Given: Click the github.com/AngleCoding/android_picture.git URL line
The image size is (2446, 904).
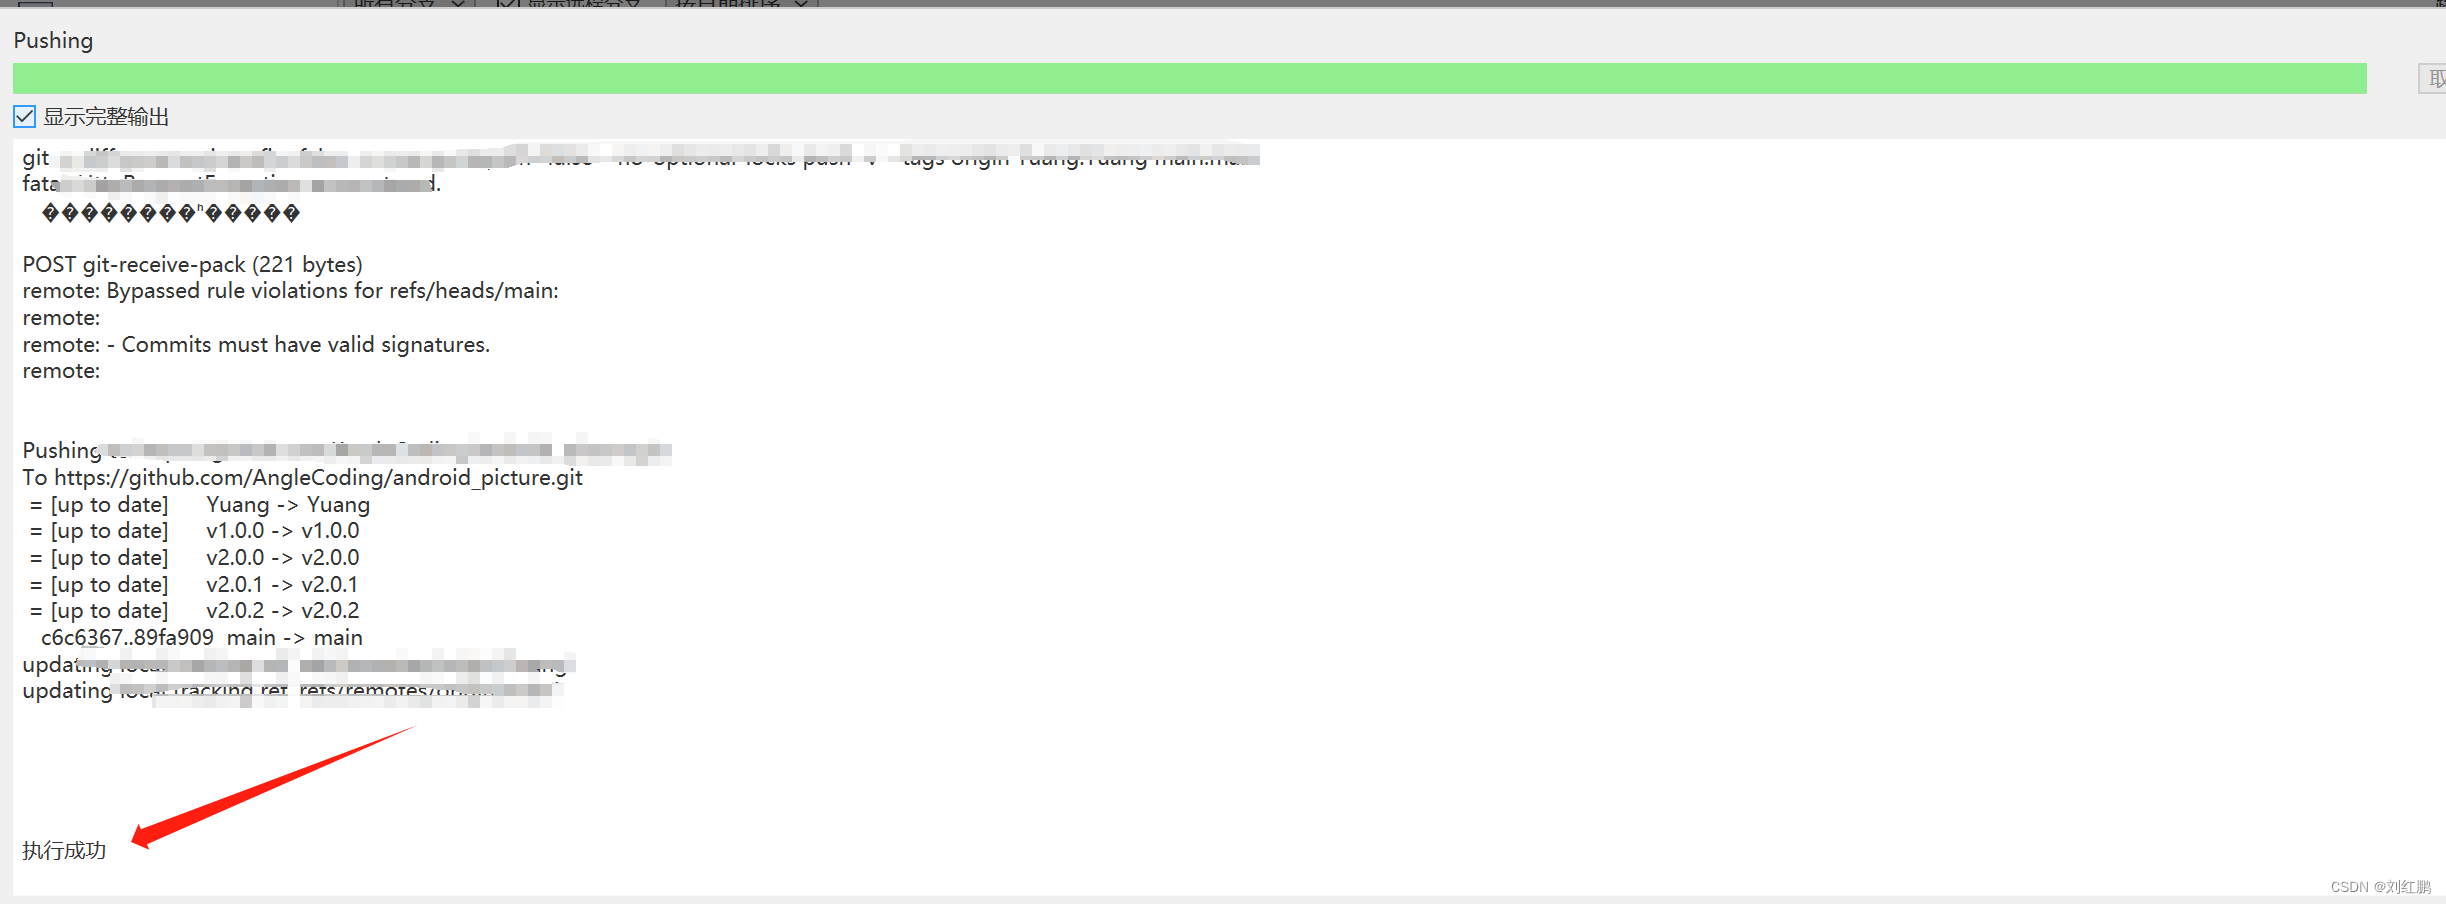Looking at the screenshot, I should click(303, 478).
